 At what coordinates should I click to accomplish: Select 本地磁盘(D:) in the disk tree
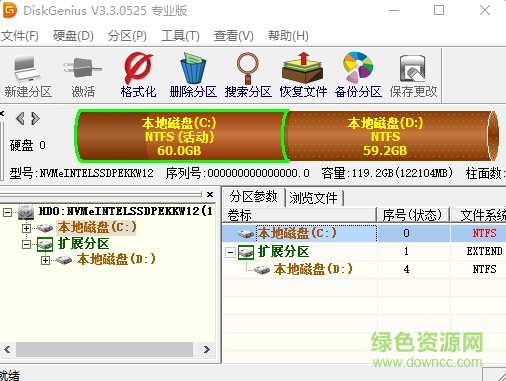(x=116, y=259)
